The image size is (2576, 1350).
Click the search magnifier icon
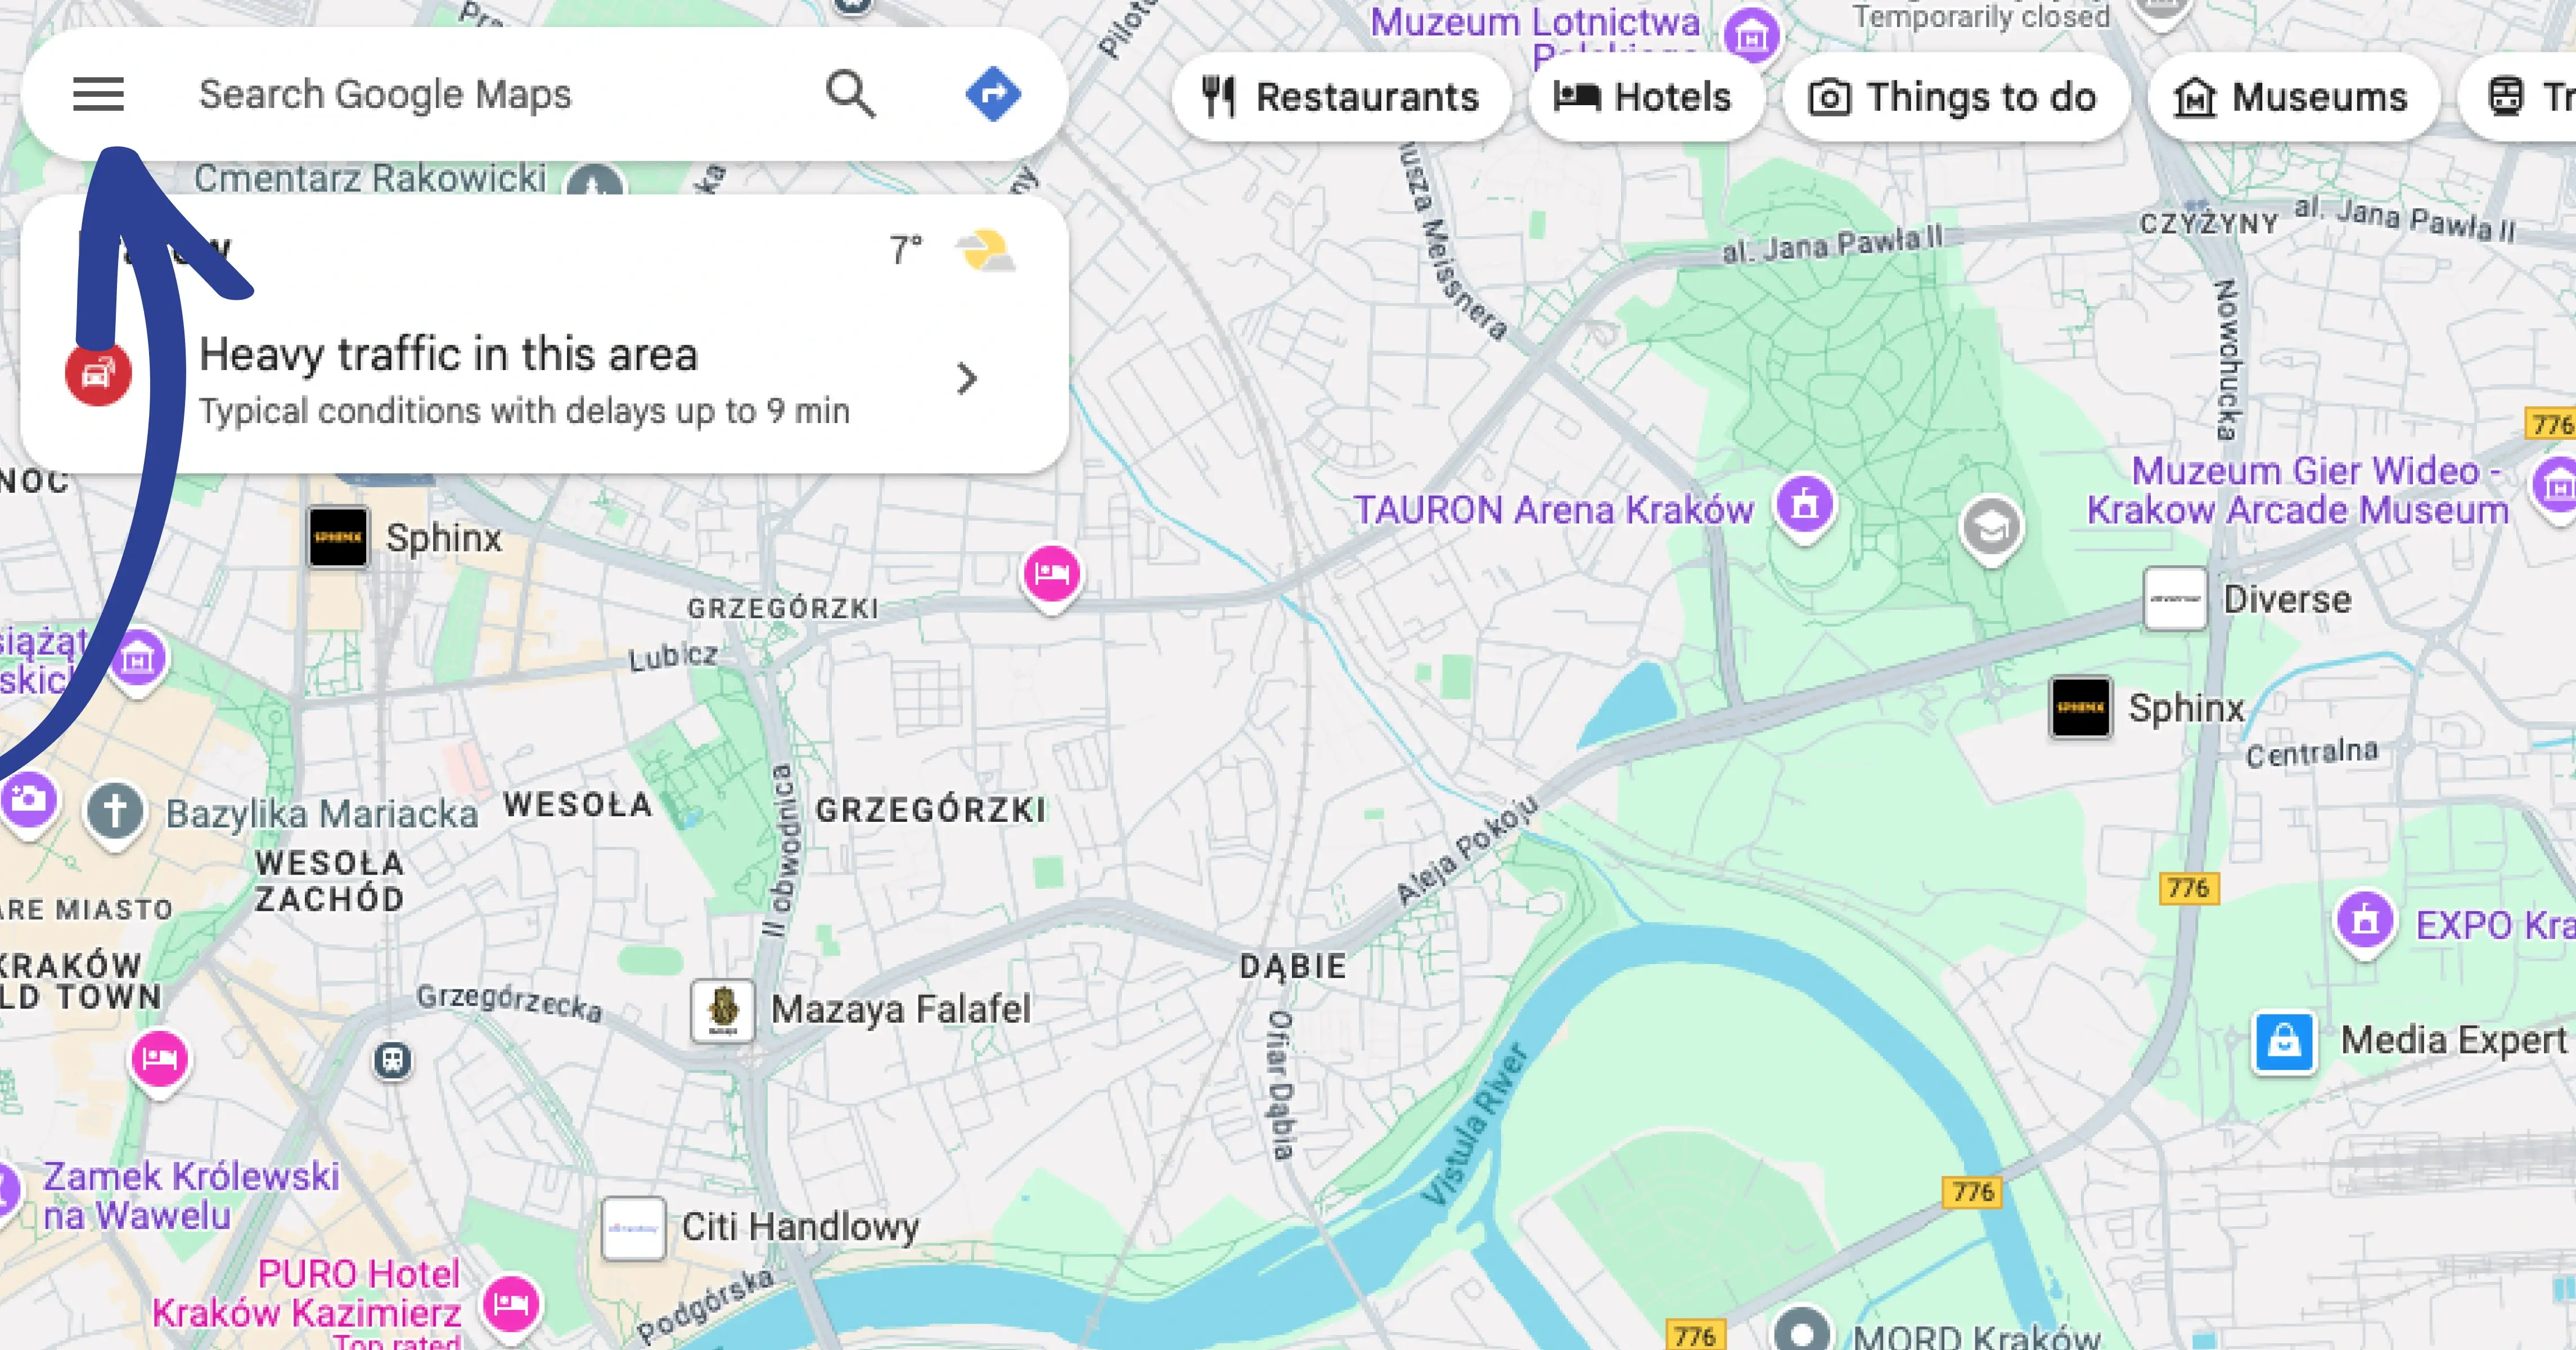851,95
